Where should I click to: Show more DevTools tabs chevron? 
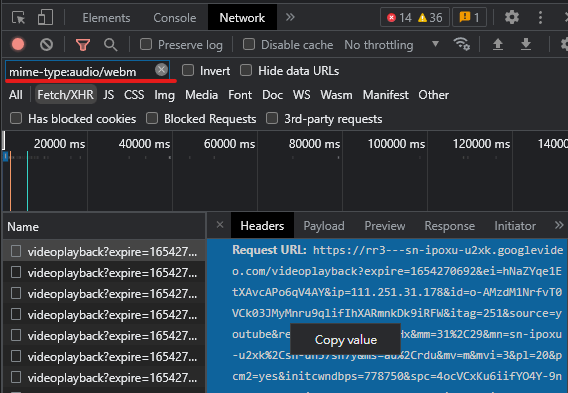tap(290, 17)
